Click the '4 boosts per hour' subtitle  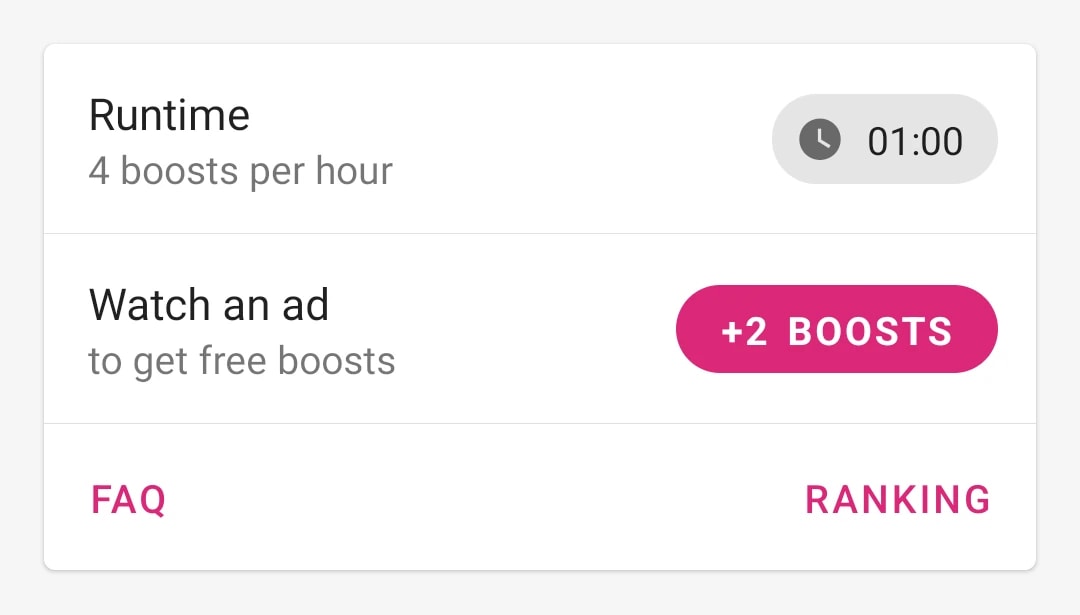(x=240, y=171)
